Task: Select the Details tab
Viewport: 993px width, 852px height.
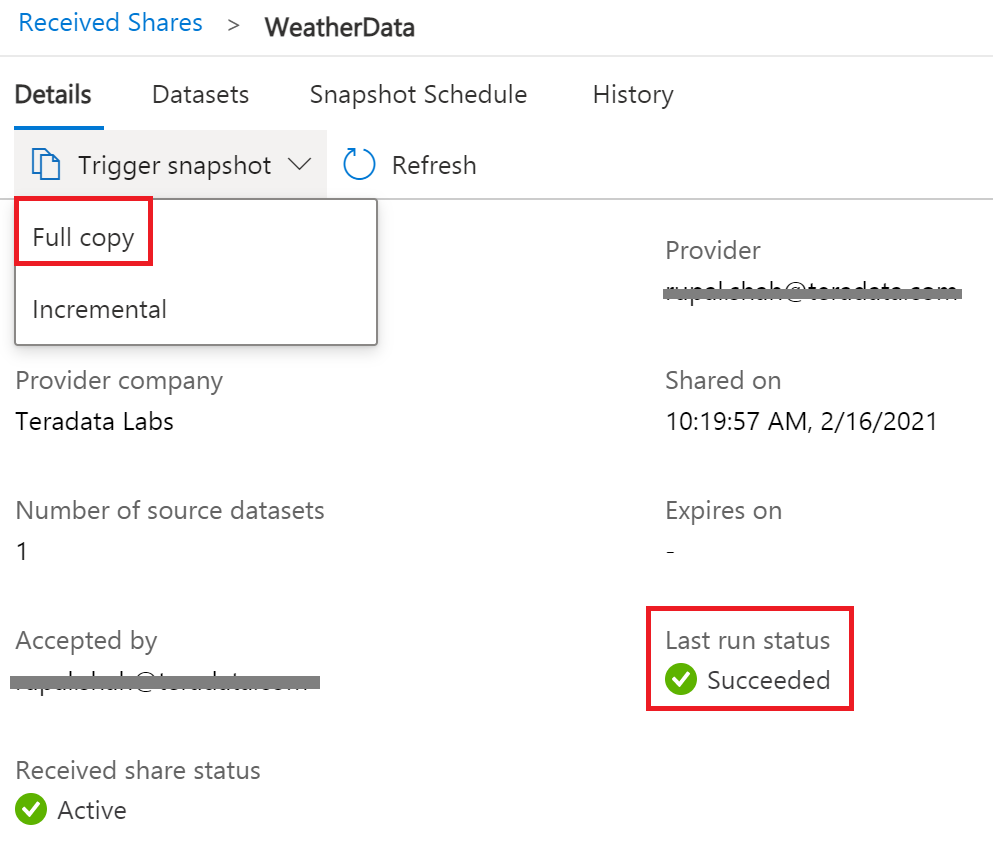Action: 52,94
